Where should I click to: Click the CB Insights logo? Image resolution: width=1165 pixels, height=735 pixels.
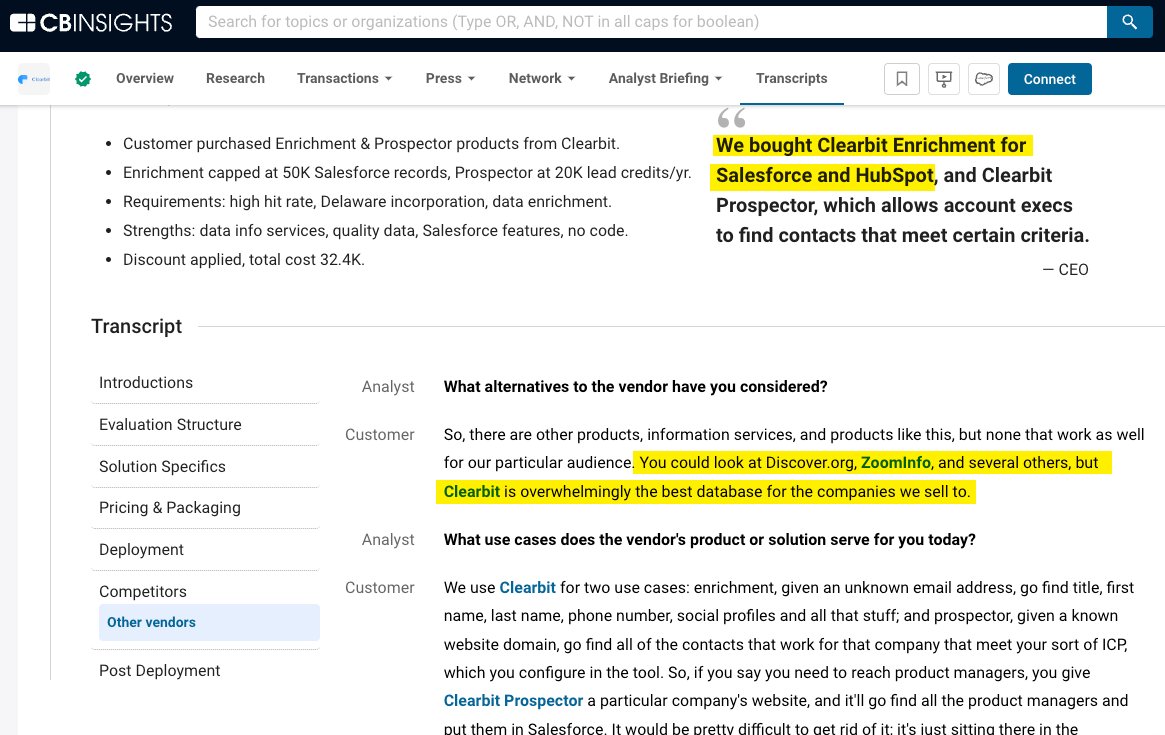tap(91, 22)
